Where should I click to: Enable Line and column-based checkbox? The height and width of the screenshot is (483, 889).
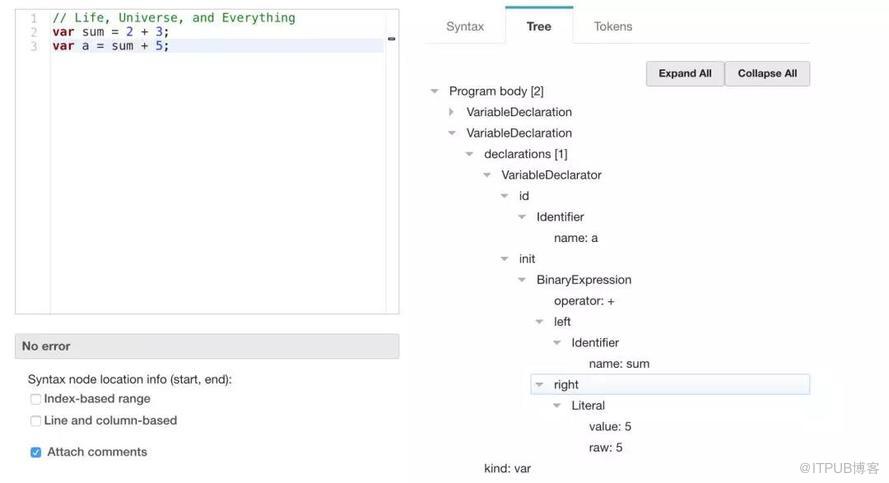coord(36,421)
